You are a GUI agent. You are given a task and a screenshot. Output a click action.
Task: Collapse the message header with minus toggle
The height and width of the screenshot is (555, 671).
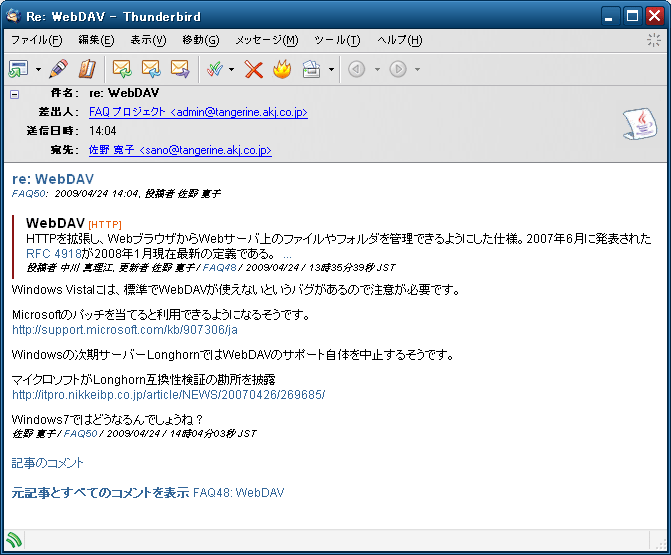(x=15, y=95)
